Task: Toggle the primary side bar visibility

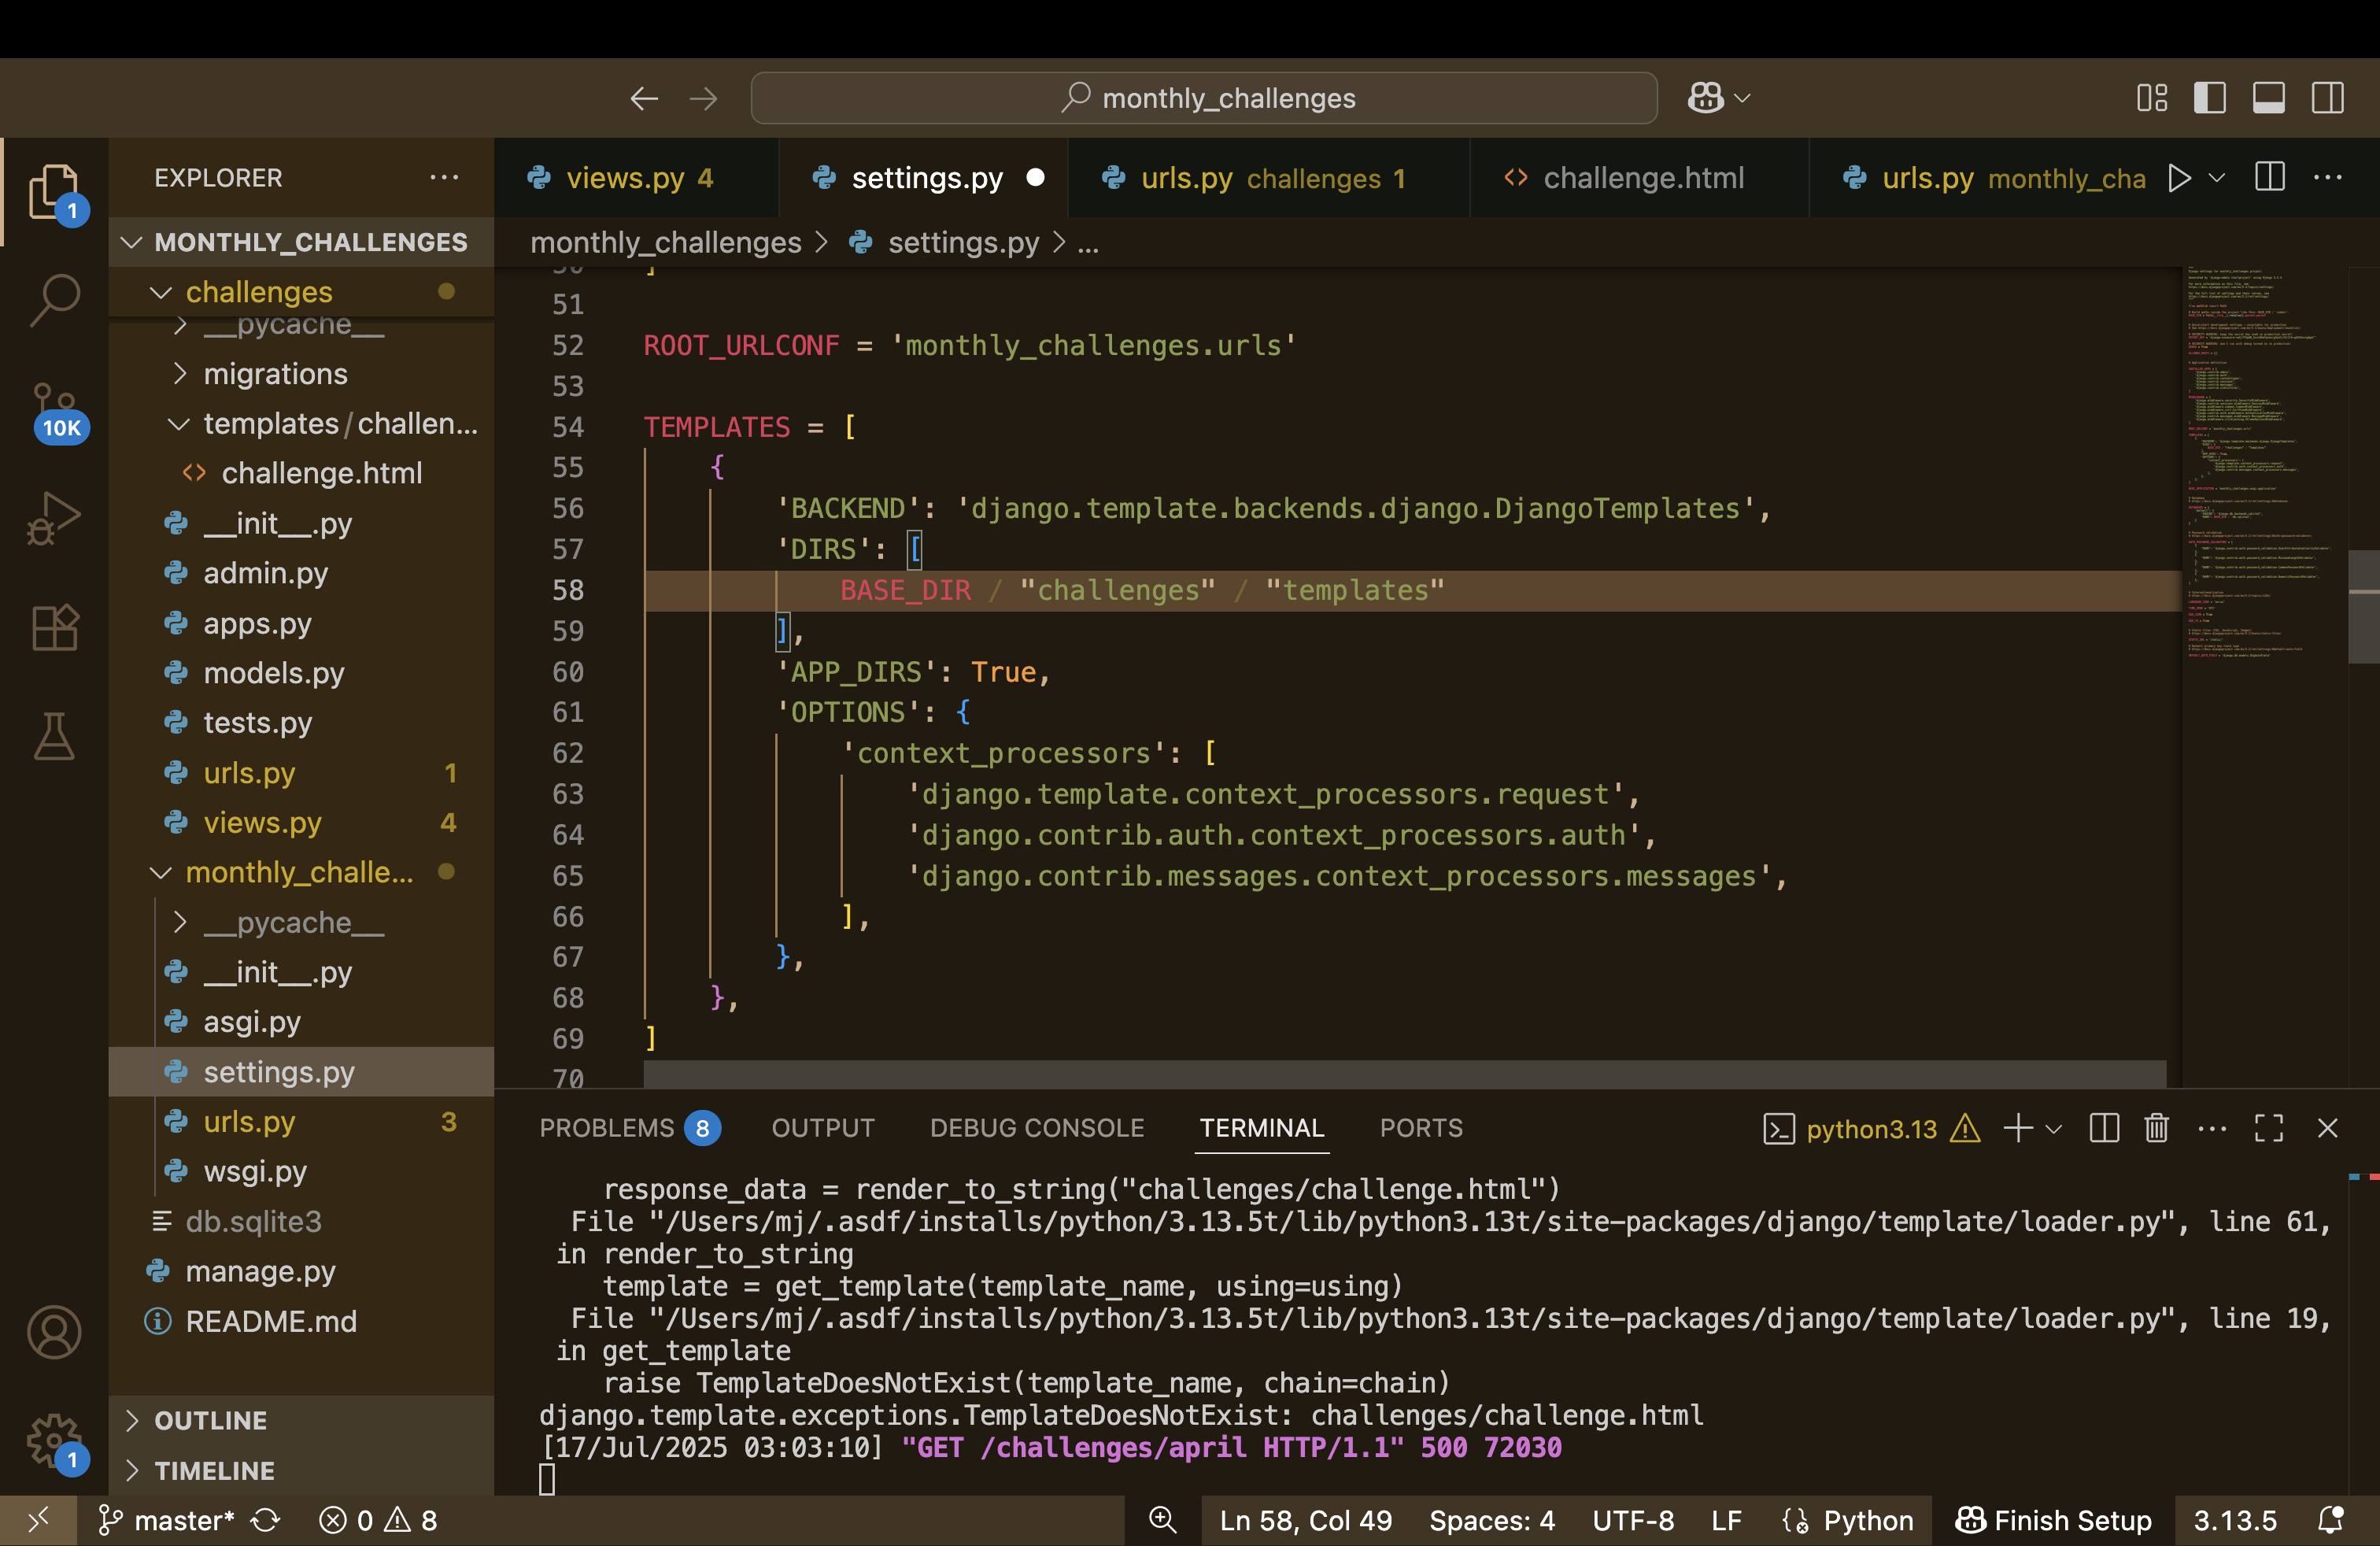Action: click(x=2209, y=98)
